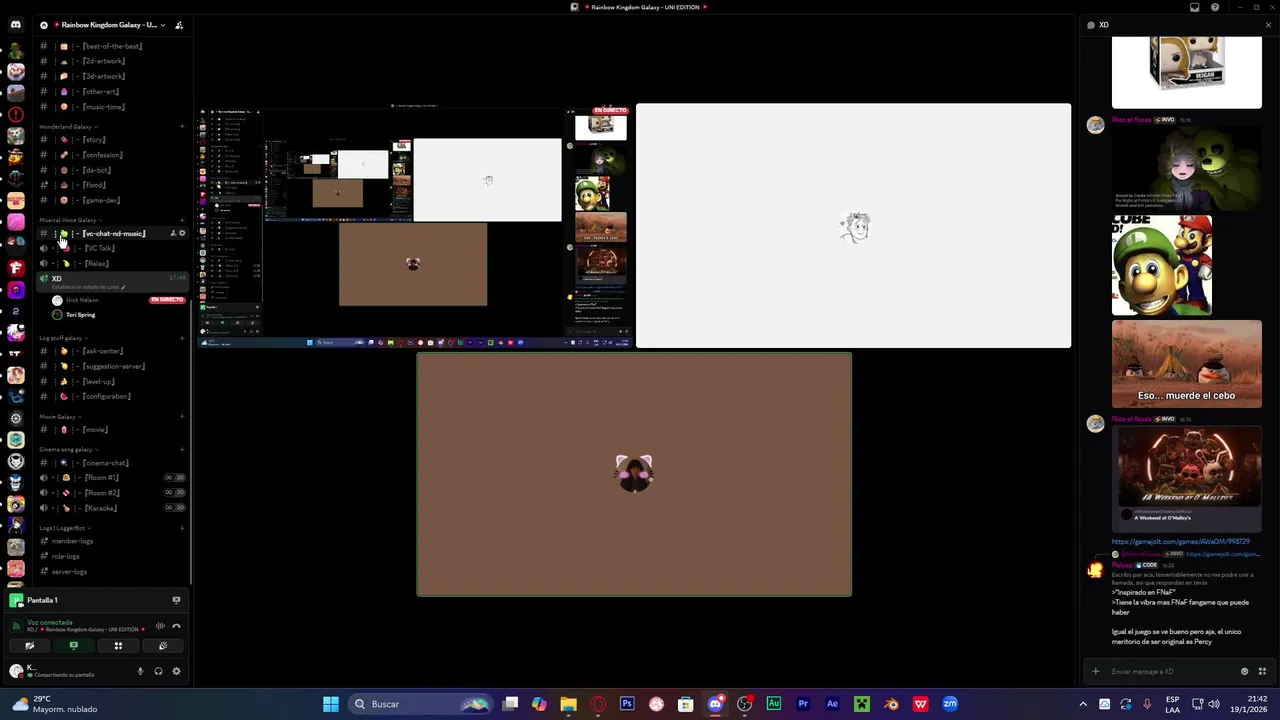The image size is (1280, 720).
Task: Add channel to Musical Voice Galaxy
Action: 182,220
